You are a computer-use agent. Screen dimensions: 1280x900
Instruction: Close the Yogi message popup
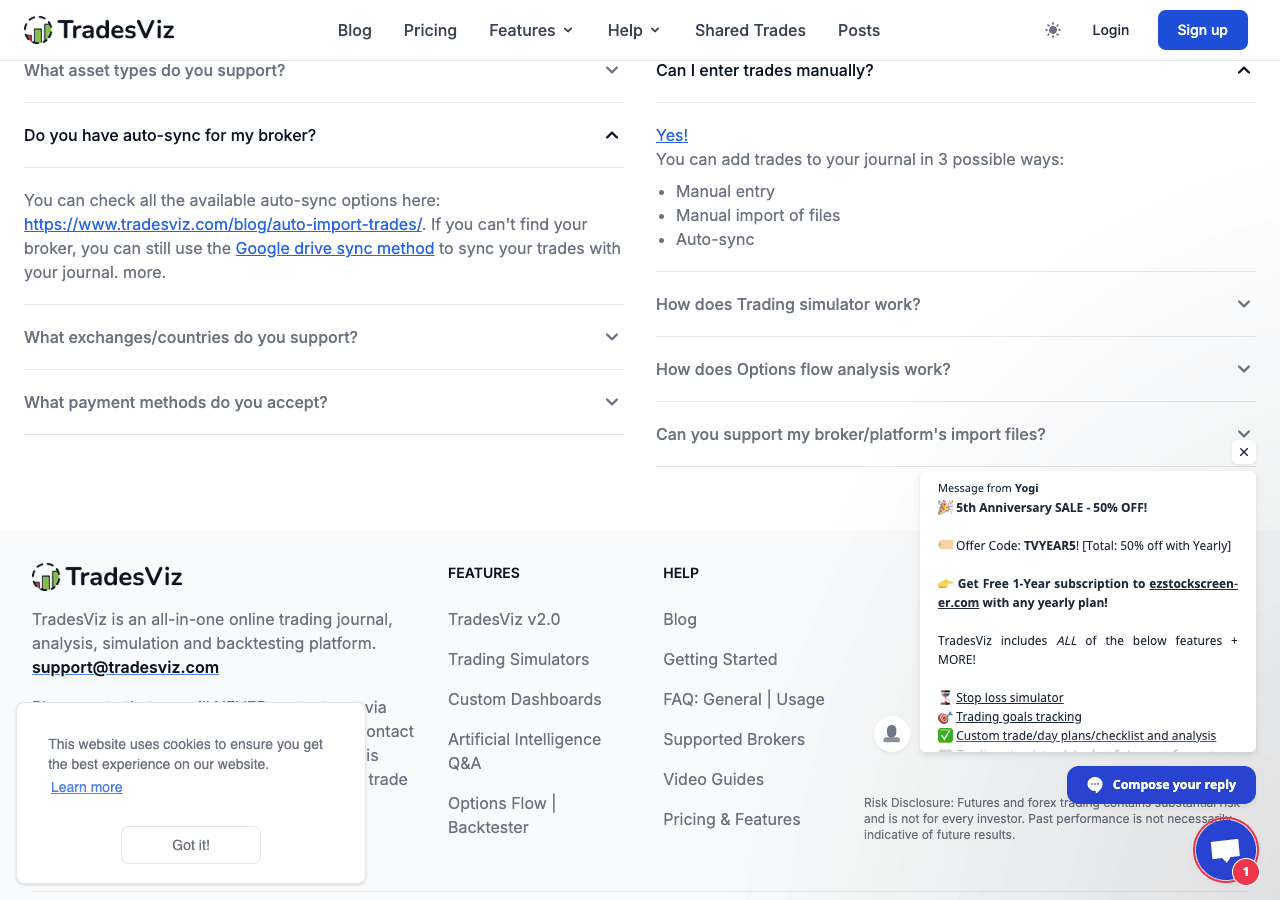(1244, 452)
